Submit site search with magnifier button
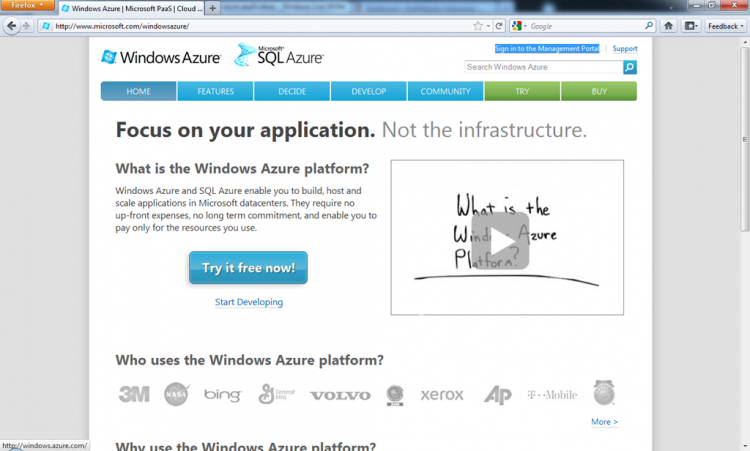The width and height of the screenshot is (750, 451). coord(630,67)
